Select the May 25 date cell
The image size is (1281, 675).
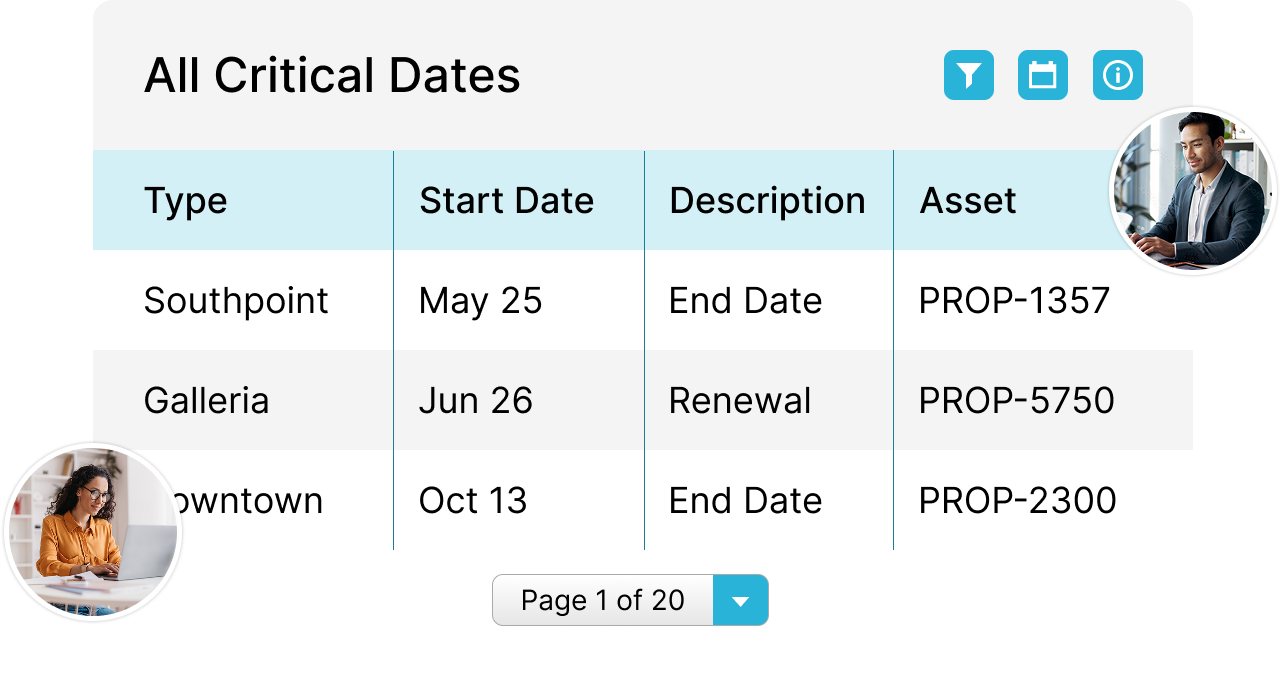click(481, 301)
